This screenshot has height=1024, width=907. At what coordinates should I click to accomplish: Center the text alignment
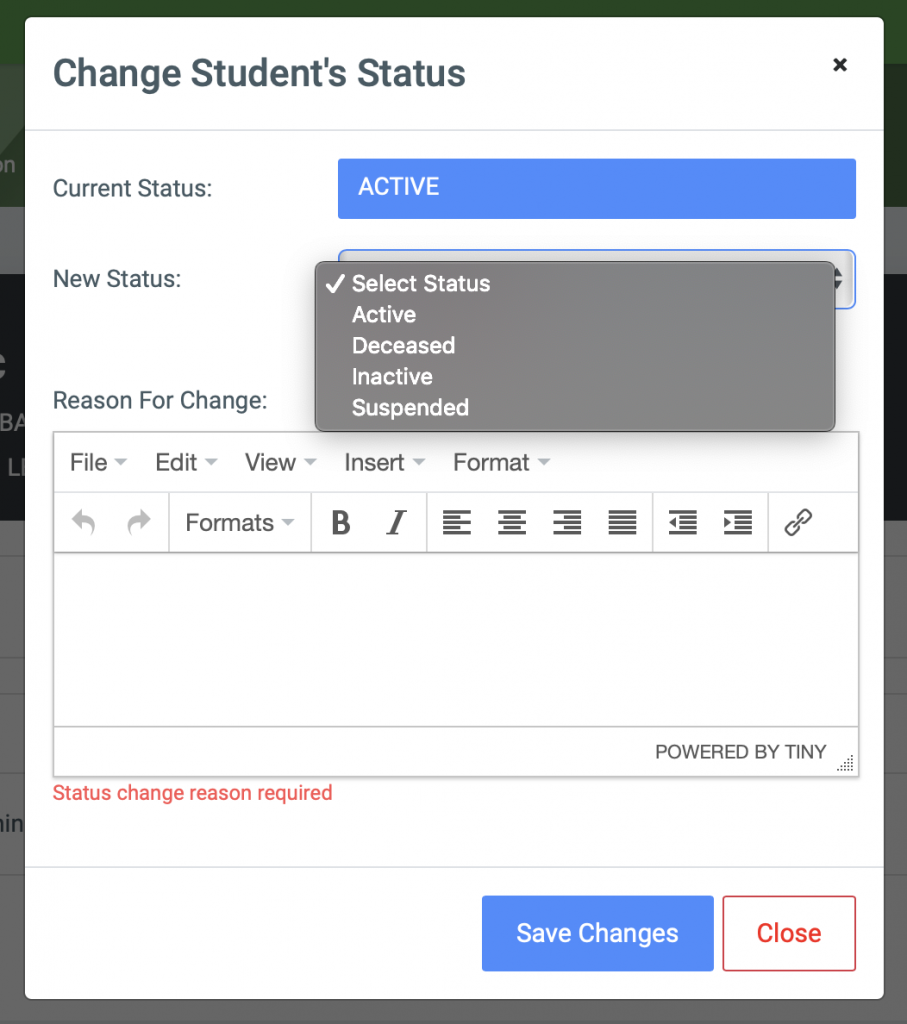pyautogui.click(x=512, y=522)
